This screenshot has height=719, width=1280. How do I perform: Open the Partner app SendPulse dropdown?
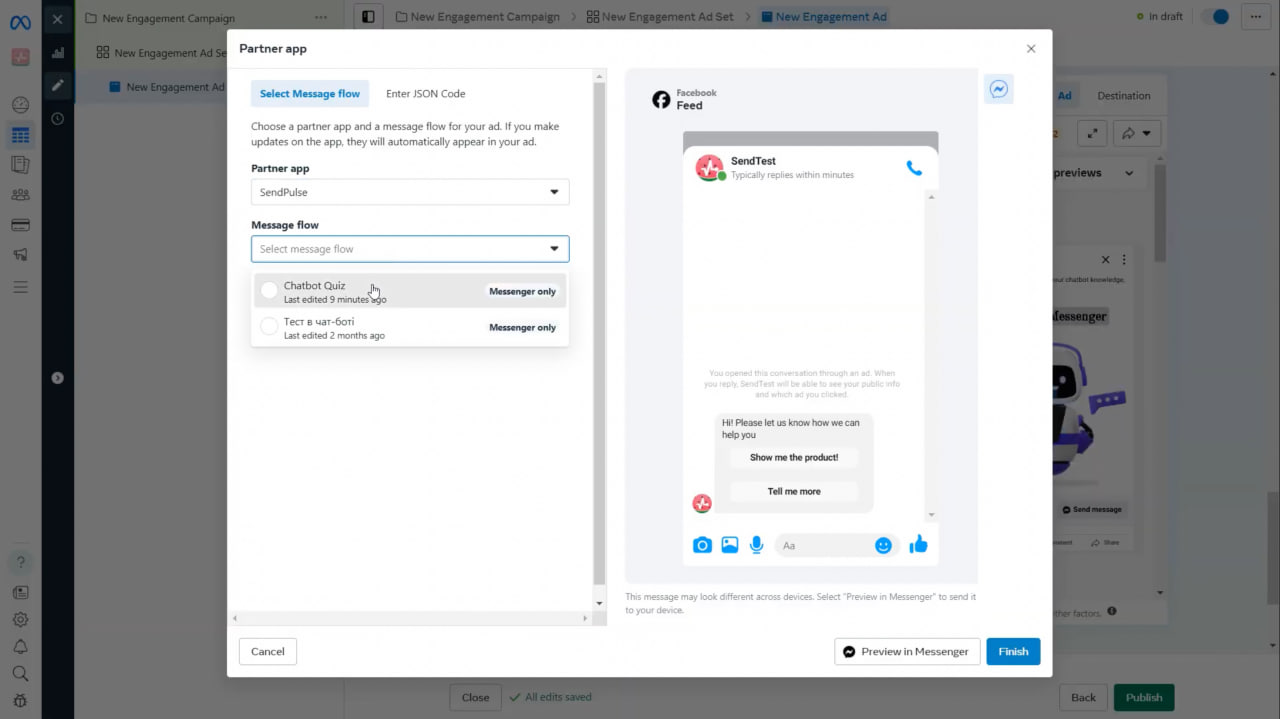[x=410, y=192]
